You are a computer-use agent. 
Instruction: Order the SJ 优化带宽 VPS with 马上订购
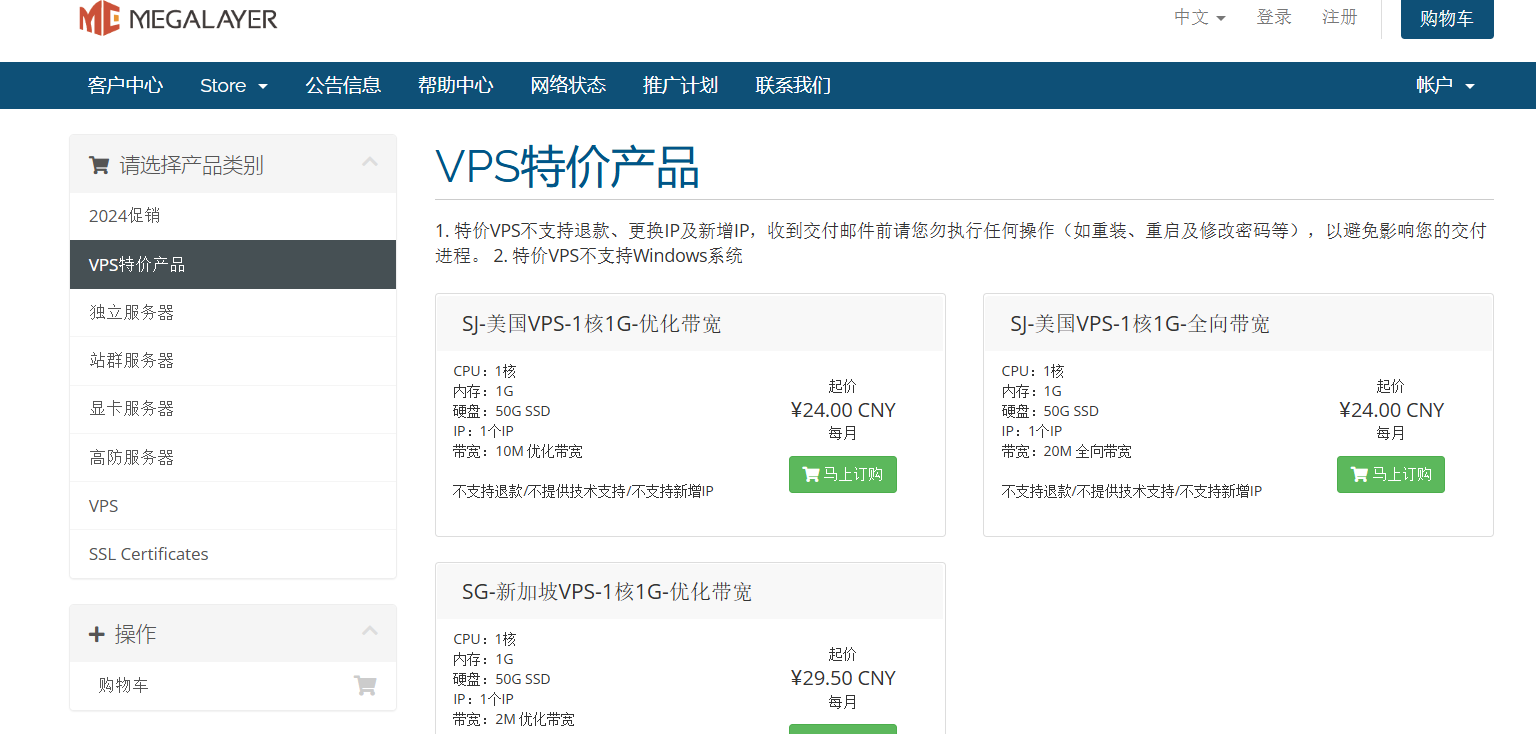(842, 475)
